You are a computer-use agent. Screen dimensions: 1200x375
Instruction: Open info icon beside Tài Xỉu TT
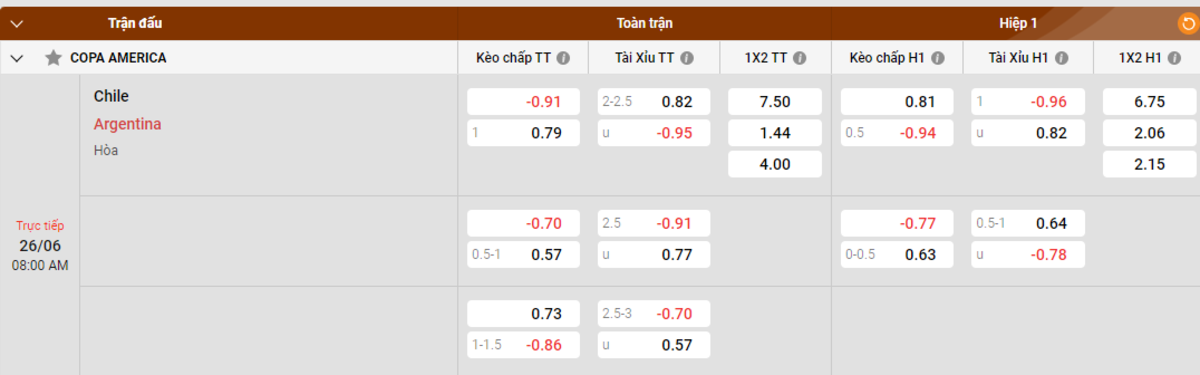pos(686,58)
